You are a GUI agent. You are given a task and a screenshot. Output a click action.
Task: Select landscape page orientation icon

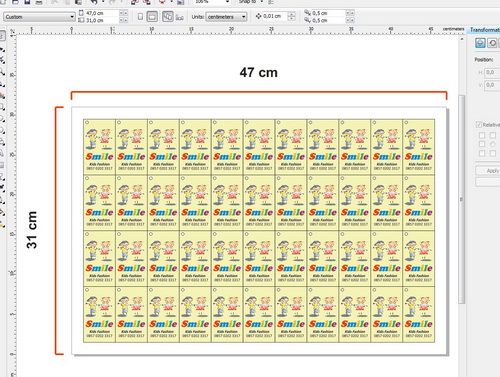[152, 16]
